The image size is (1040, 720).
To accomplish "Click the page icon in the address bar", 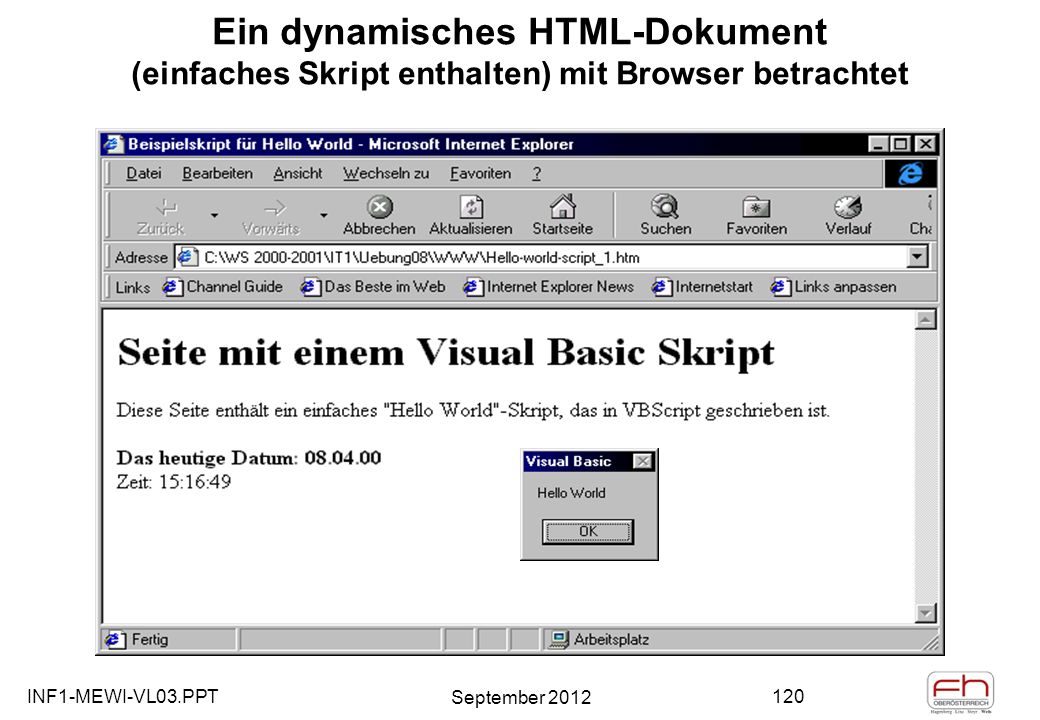I will [x=187, y=257].
